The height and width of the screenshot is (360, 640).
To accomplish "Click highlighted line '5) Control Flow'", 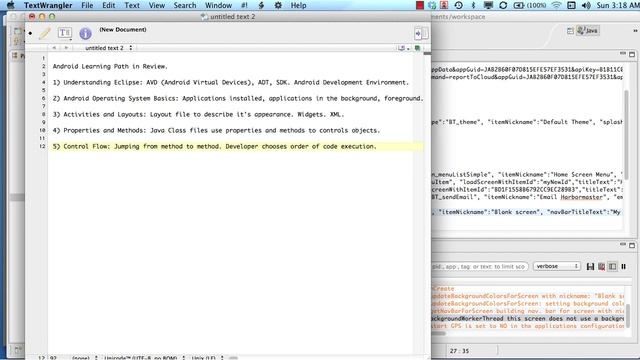I will point(214,146).
